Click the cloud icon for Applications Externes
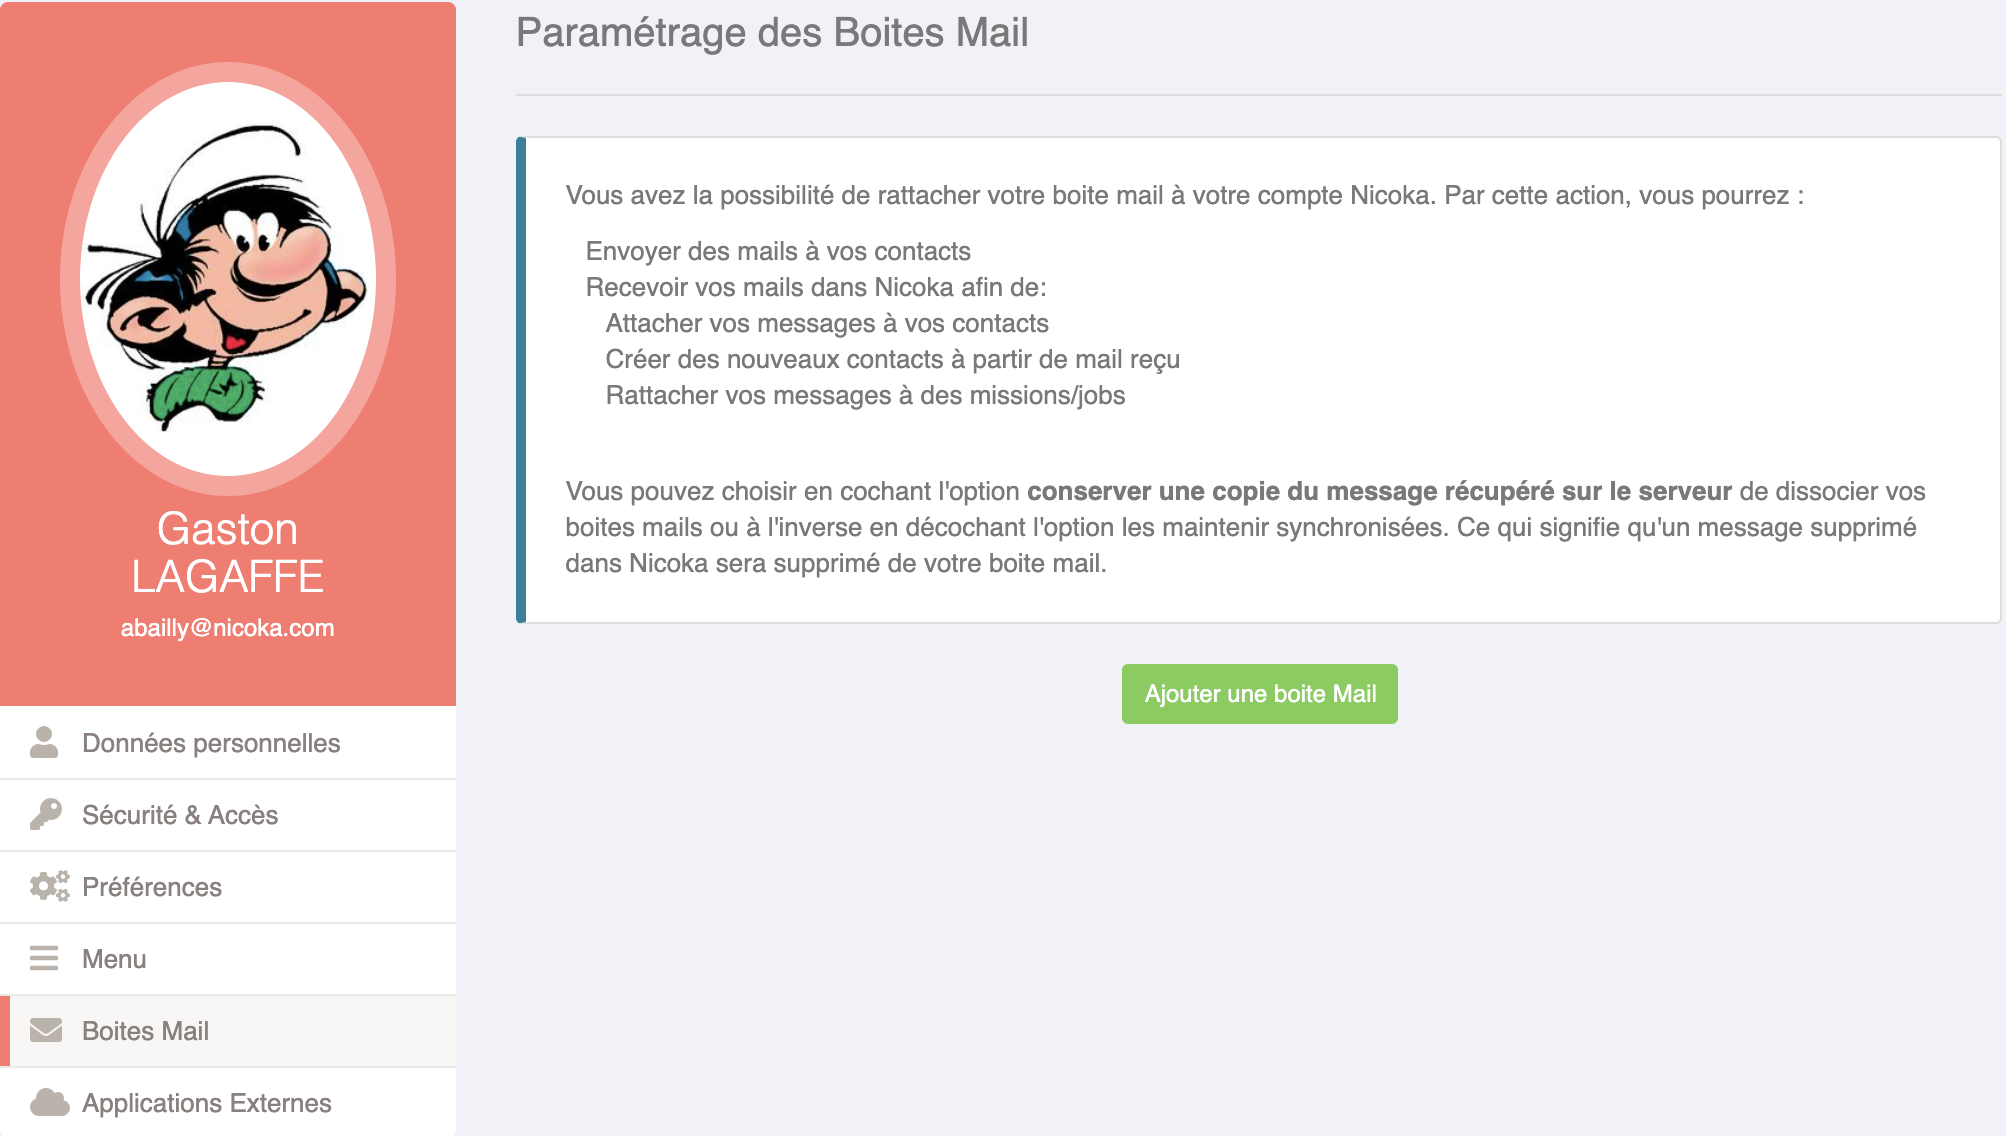The width and height of the screenshot is (2006, 1136). pyautogui.click(x=49, y=1102)
